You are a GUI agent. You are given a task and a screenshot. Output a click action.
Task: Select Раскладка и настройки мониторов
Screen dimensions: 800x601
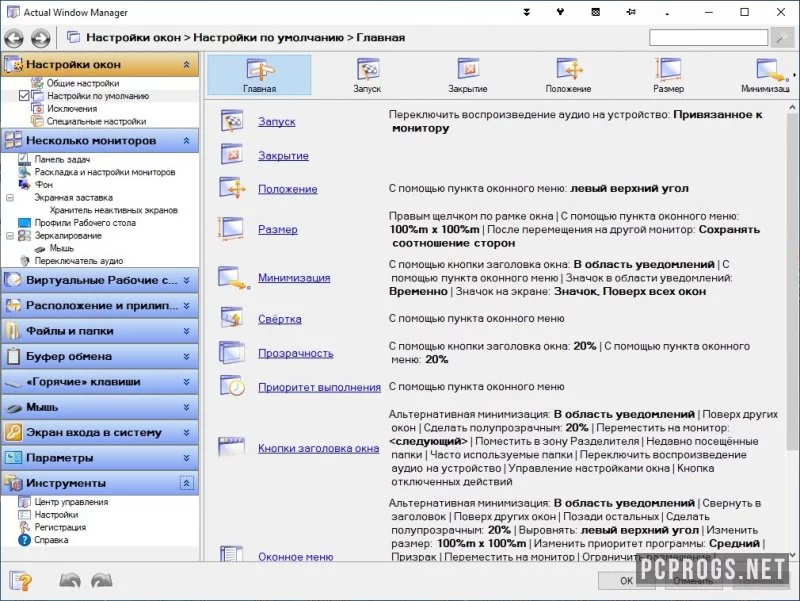click(105, 172)
